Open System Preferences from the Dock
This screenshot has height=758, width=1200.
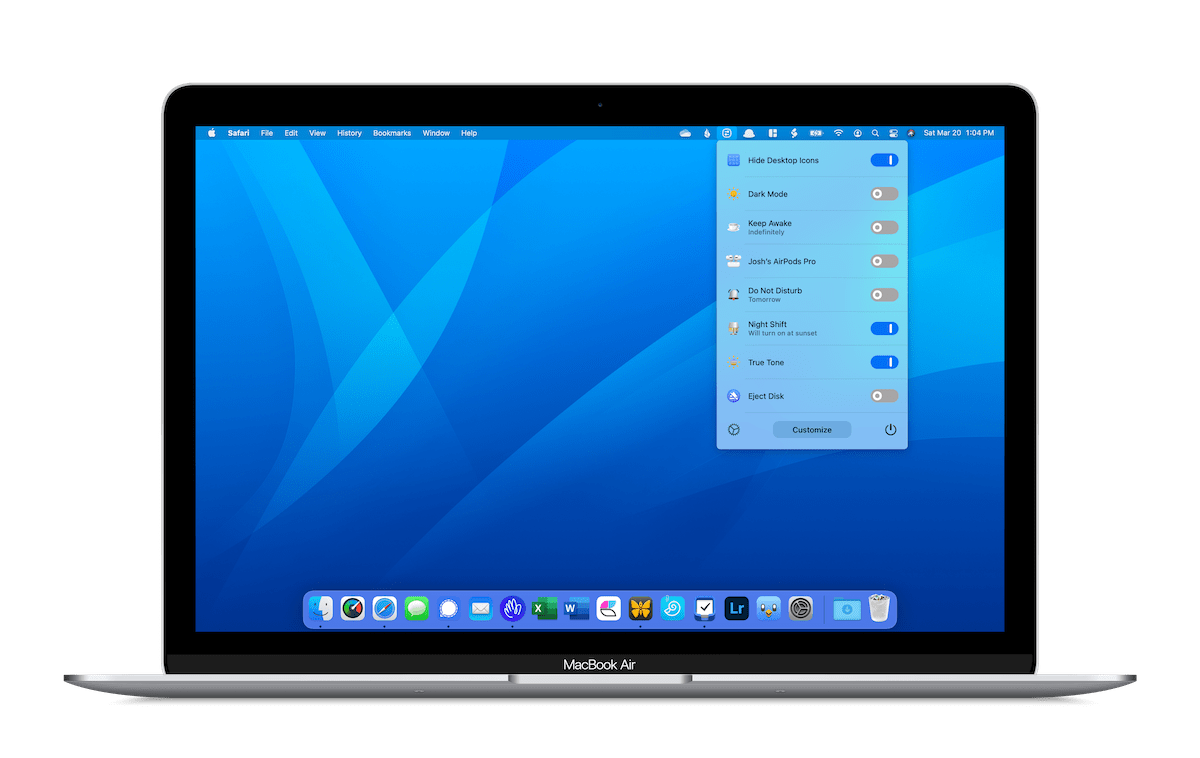[x=801, y=608]
